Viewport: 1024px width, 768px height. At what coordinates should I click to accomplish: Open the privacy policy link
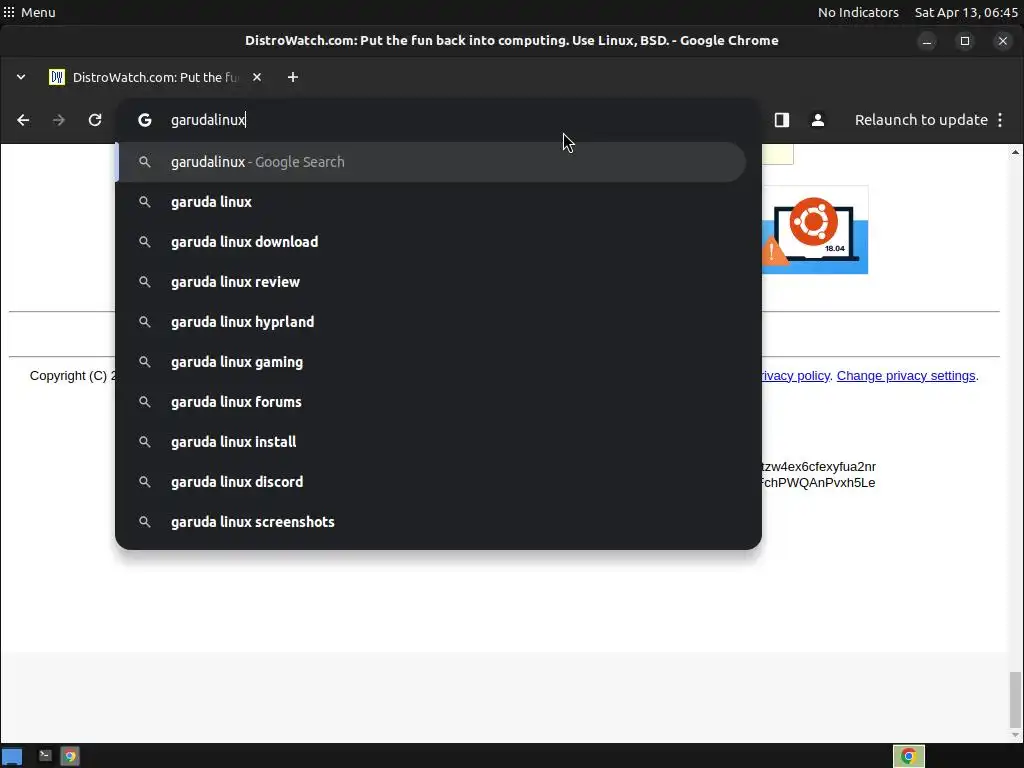(x=795, y=376)
